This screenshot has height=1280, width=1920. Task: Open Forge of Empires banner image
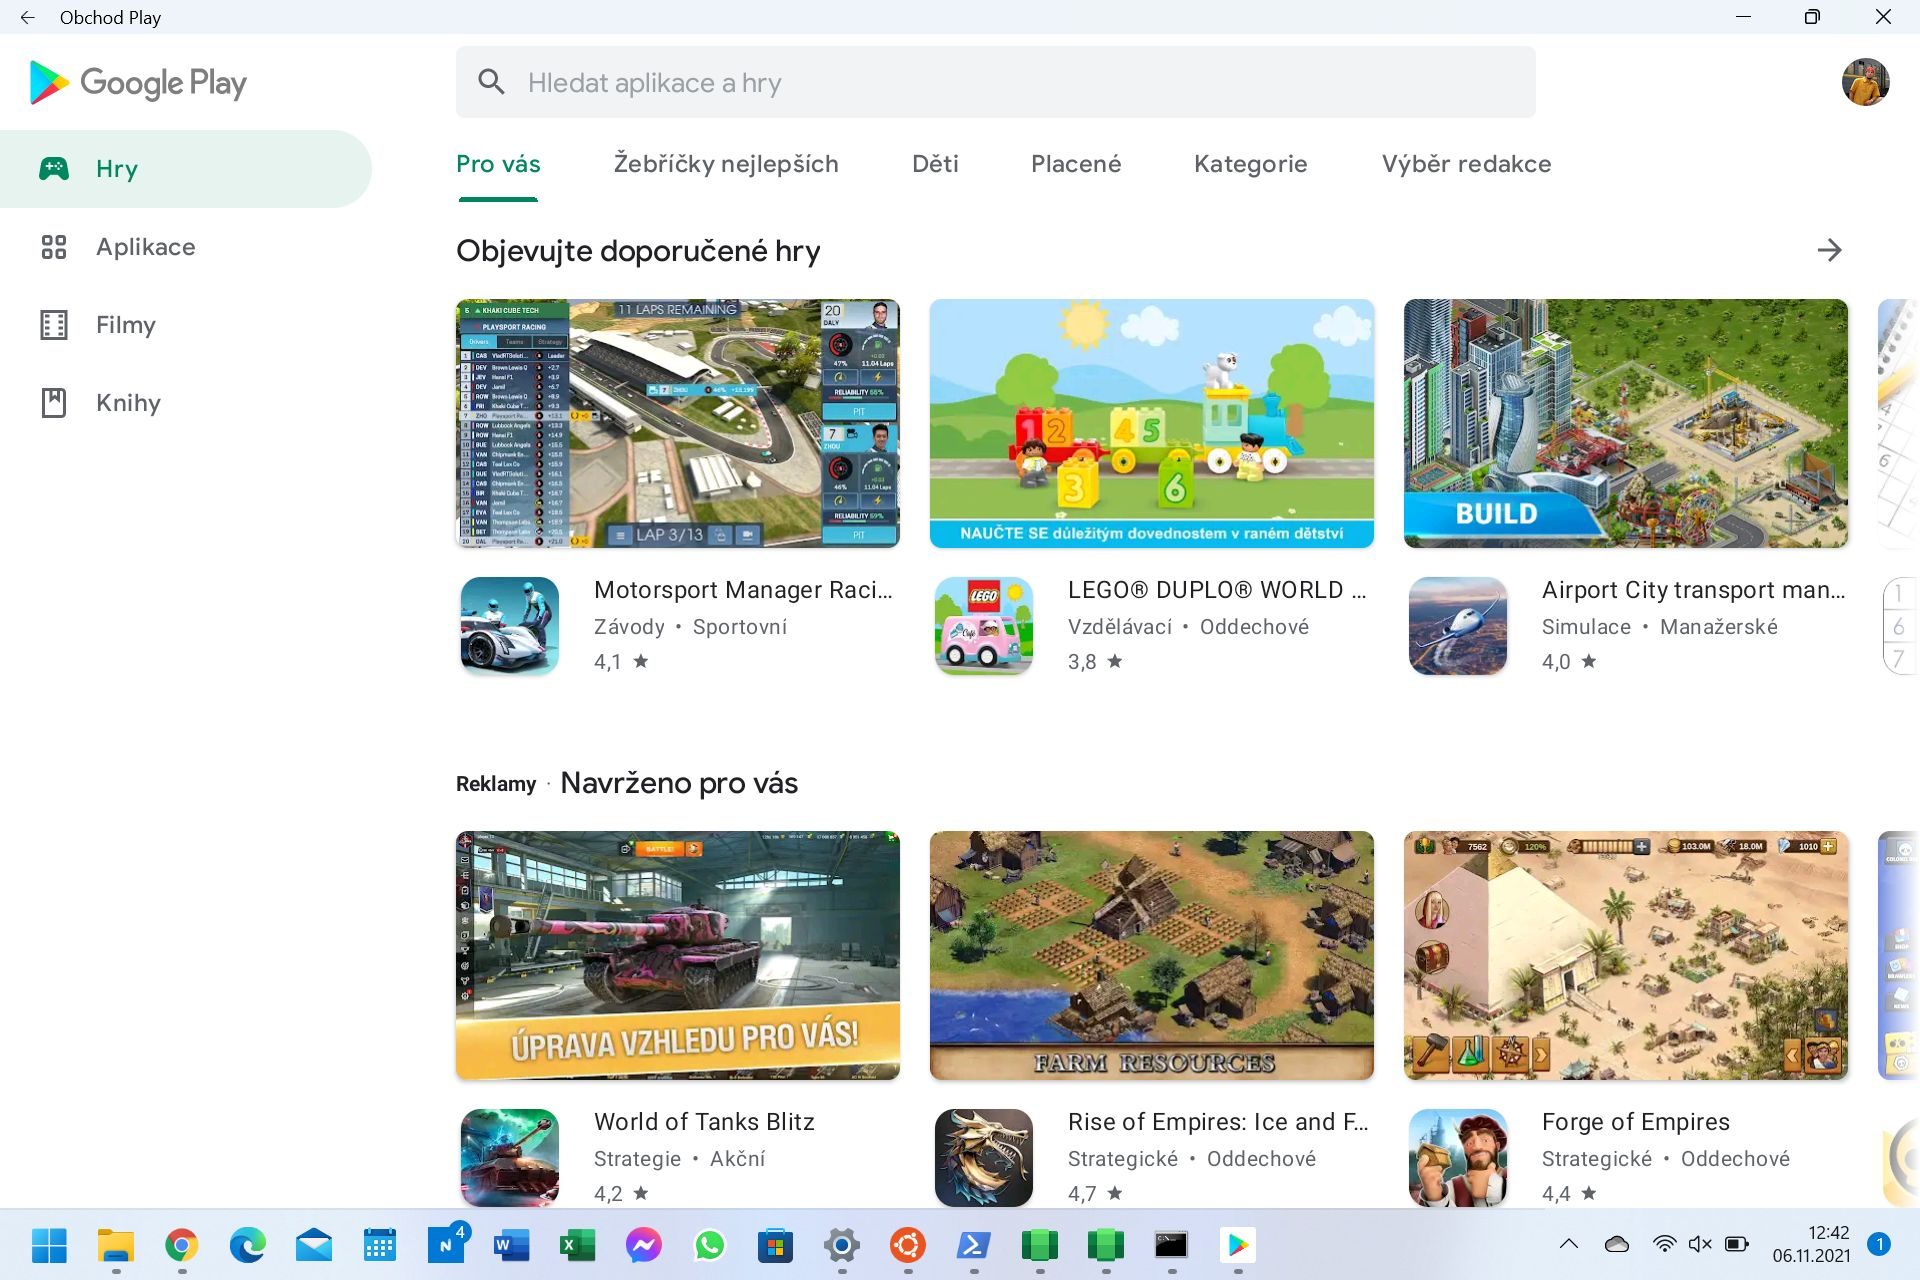tap(1626, 955)
